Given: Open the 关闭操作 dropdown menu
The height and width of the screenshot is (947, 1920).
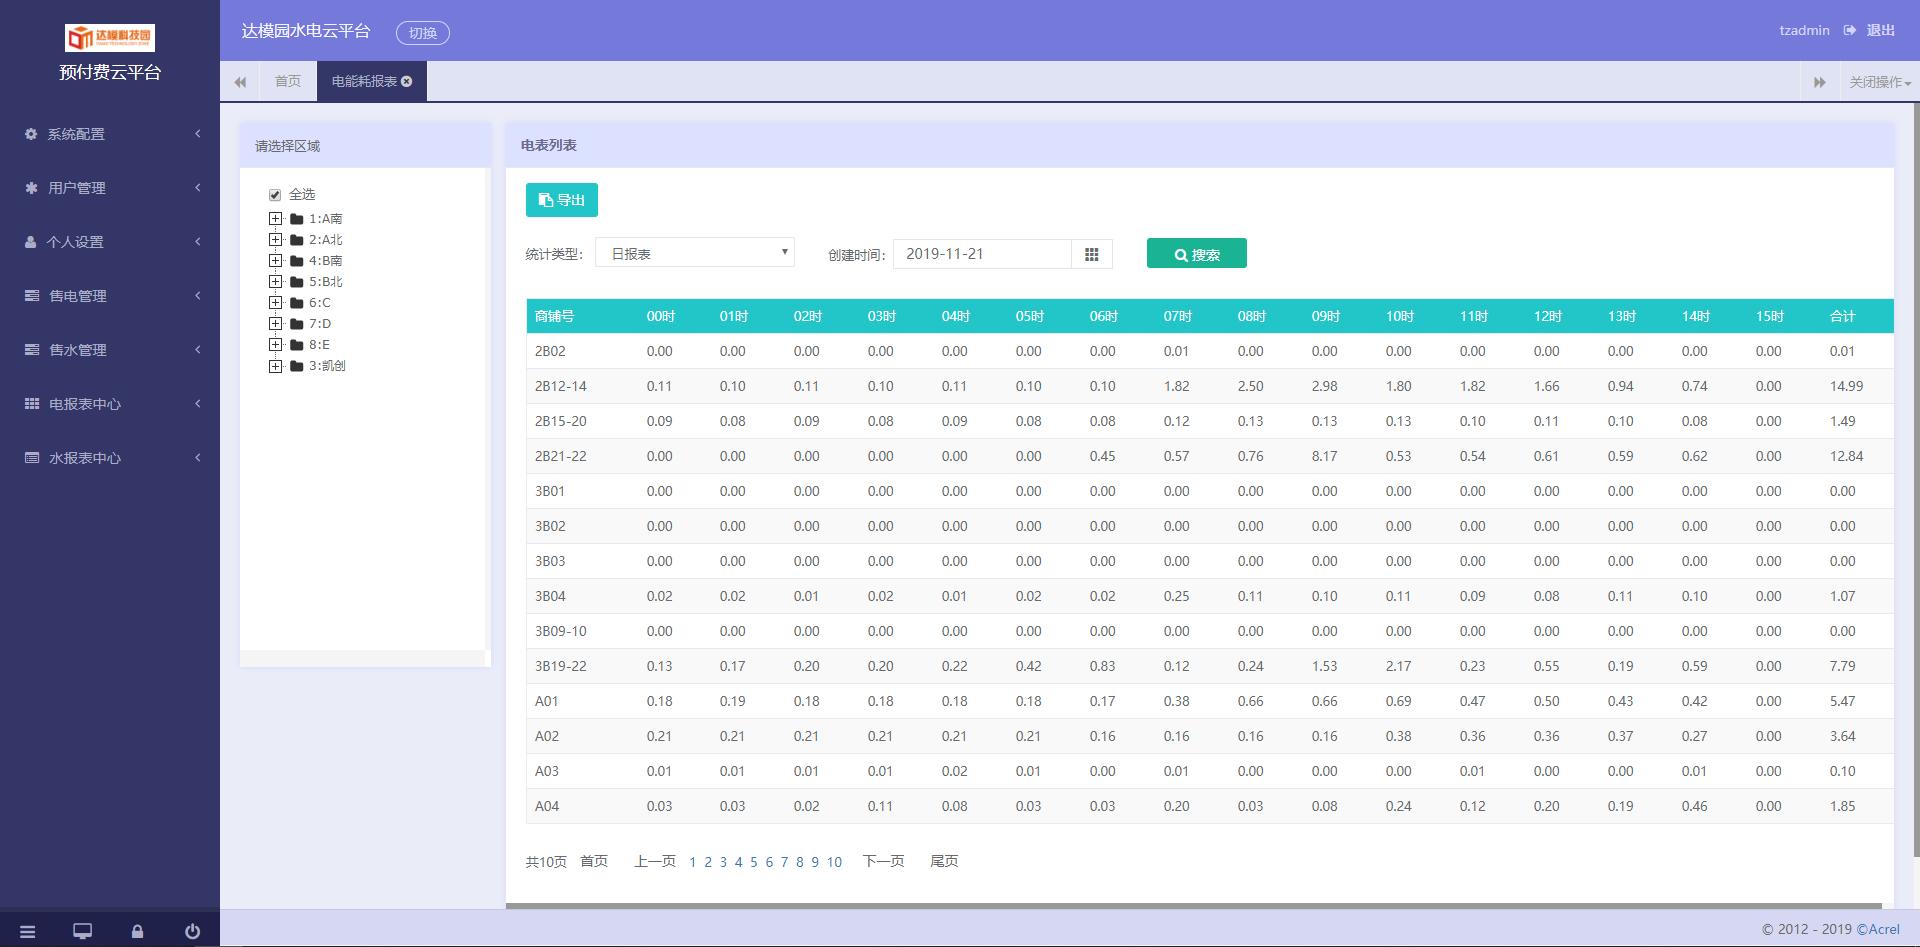Looking at the screenshot, I should pyautogui.click(x=1879, y=82).
